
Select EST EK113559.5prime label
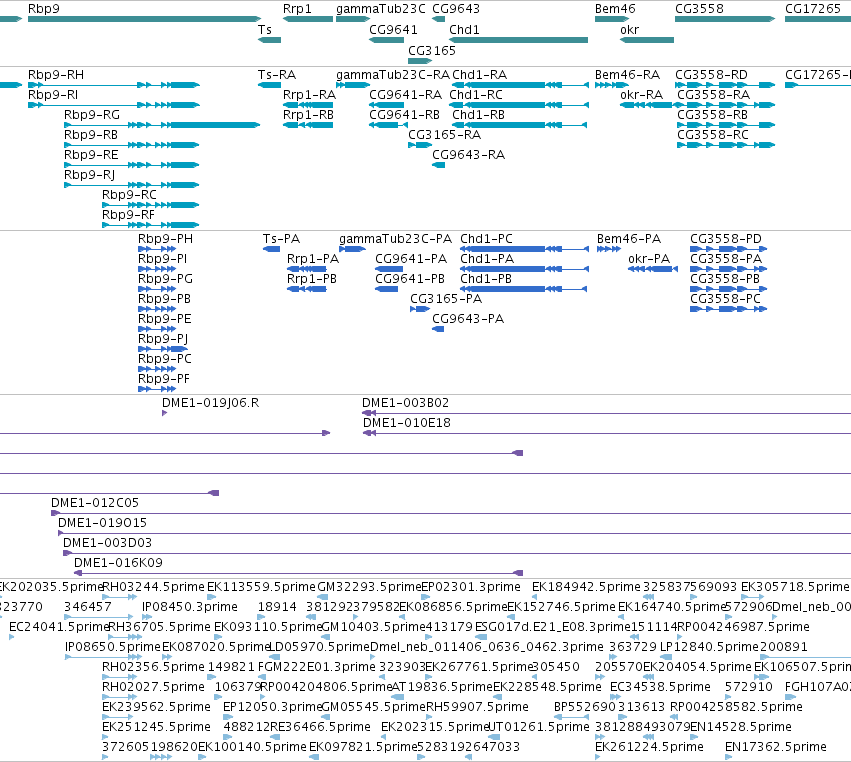tap(261, 587)
